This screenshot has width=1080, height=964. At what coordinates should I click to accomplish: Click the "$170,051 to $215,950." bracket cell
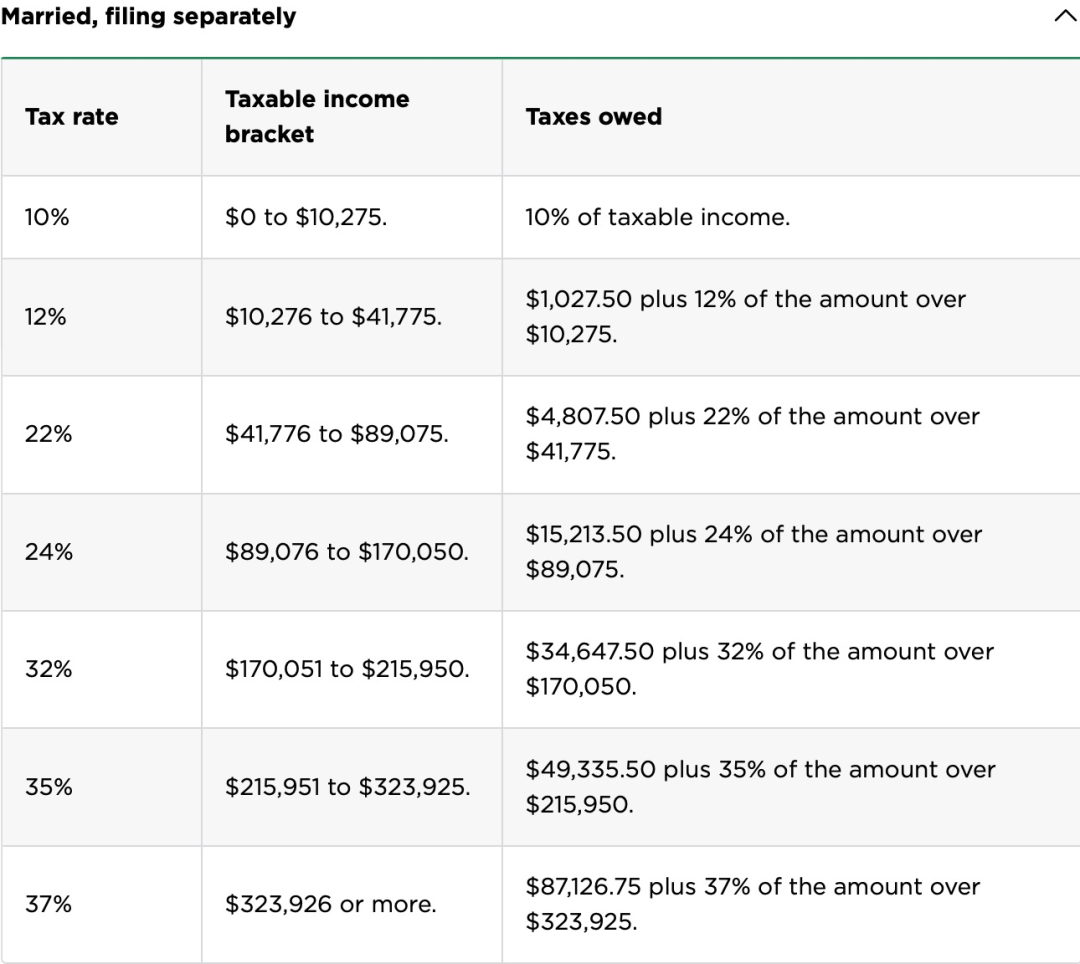pyautogui.click(x=347, y=669)
